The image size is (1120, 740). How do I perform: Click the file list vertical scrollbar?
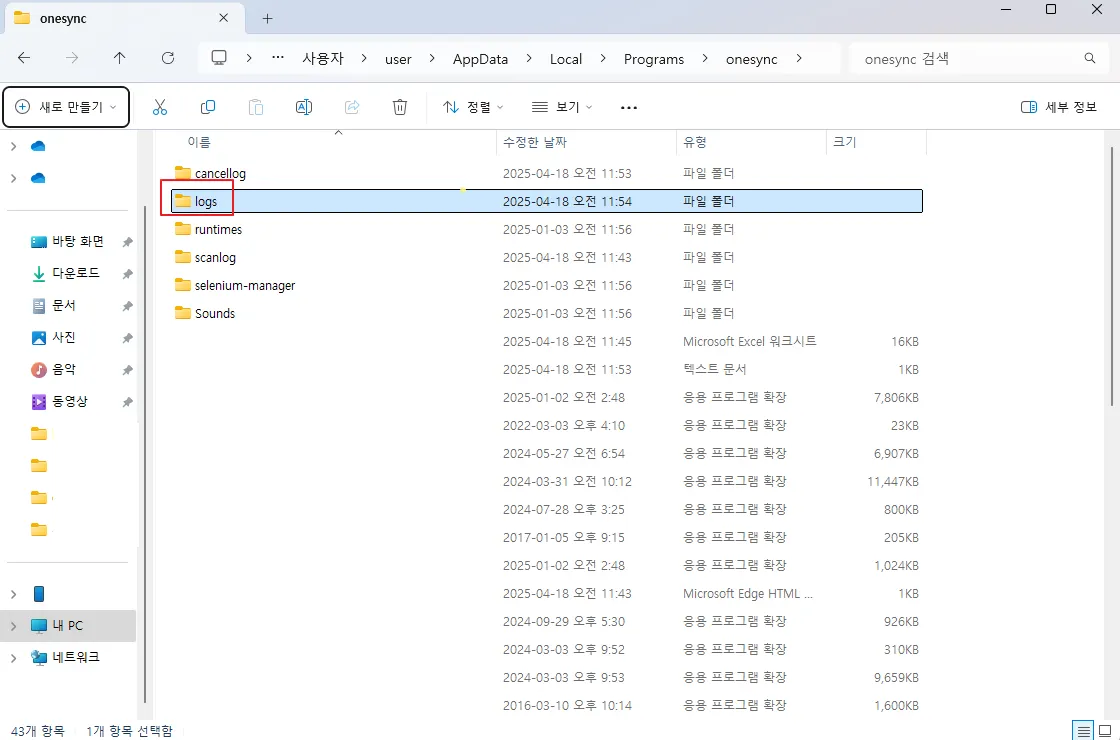tap(1111, 275)
